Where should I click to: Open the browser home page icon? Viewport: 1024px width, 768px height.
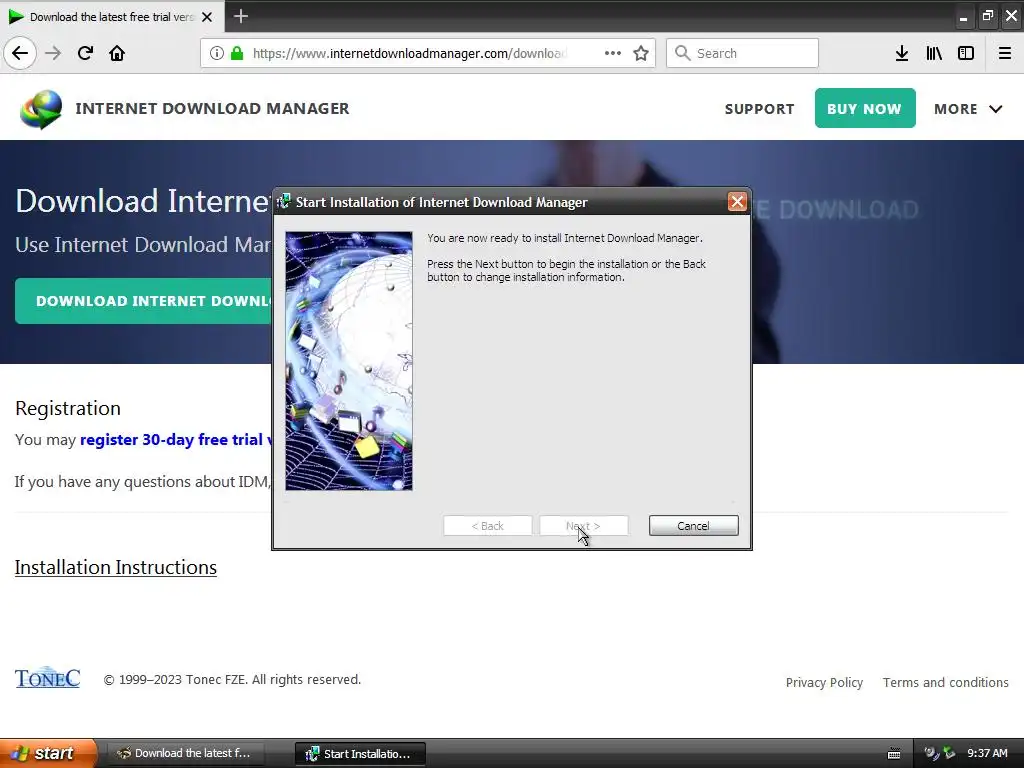tap(117, 53)
